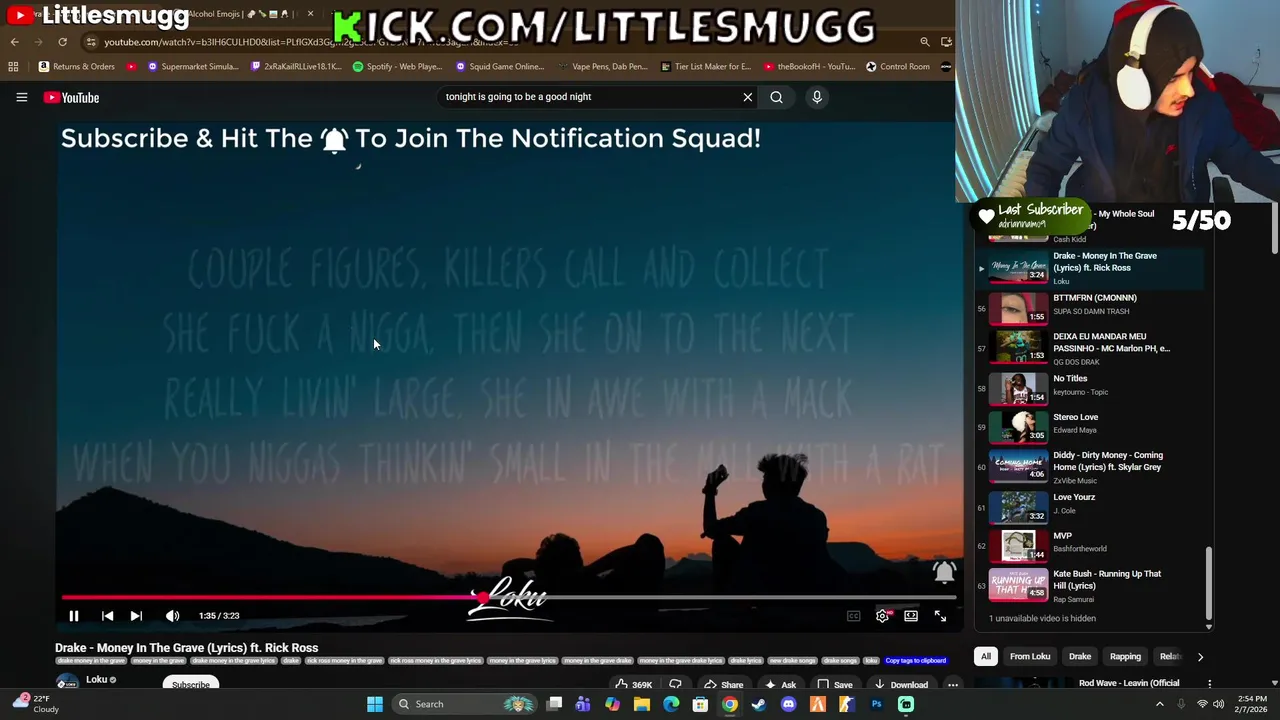Play DEIXA EU MANDAR MEU PASSINHO playlist item

tap(1090, 348)
